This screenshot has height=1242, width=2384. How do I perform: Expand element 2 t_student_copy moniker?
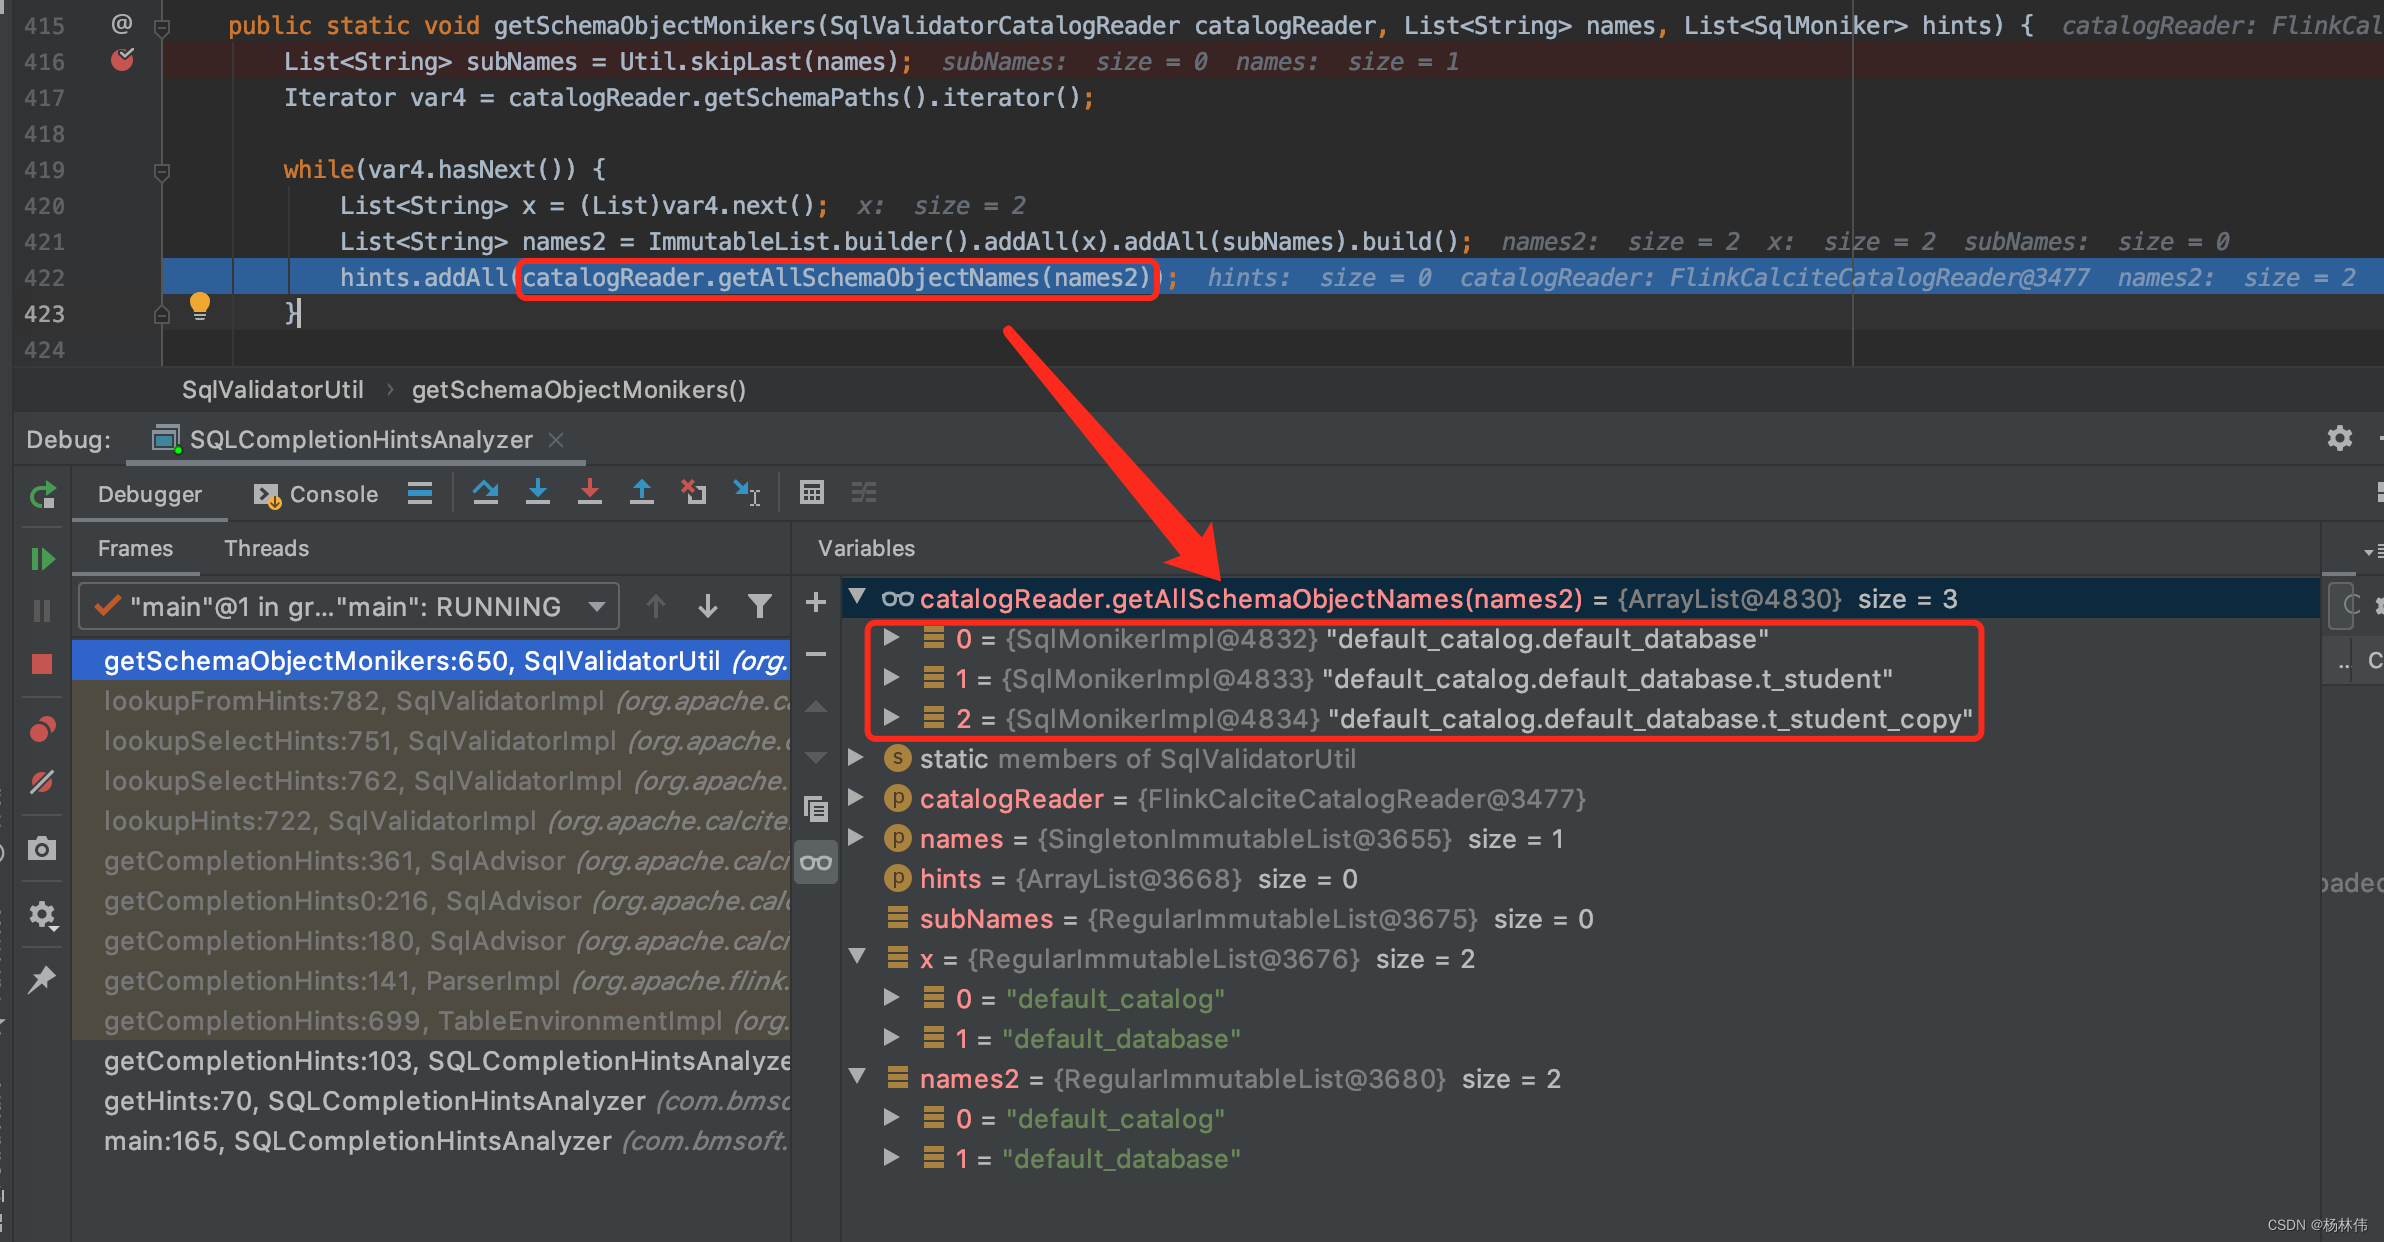tap(891, 718)
